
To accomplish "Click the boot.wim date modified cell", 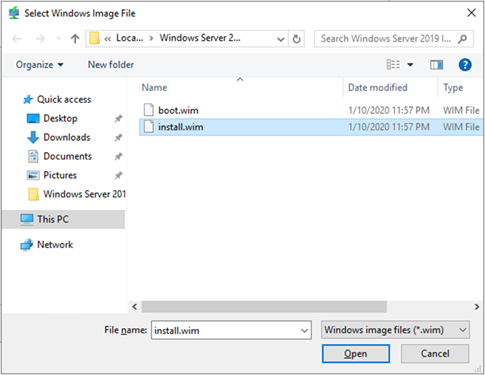I will pyautogui.click(x=389, y=110).
